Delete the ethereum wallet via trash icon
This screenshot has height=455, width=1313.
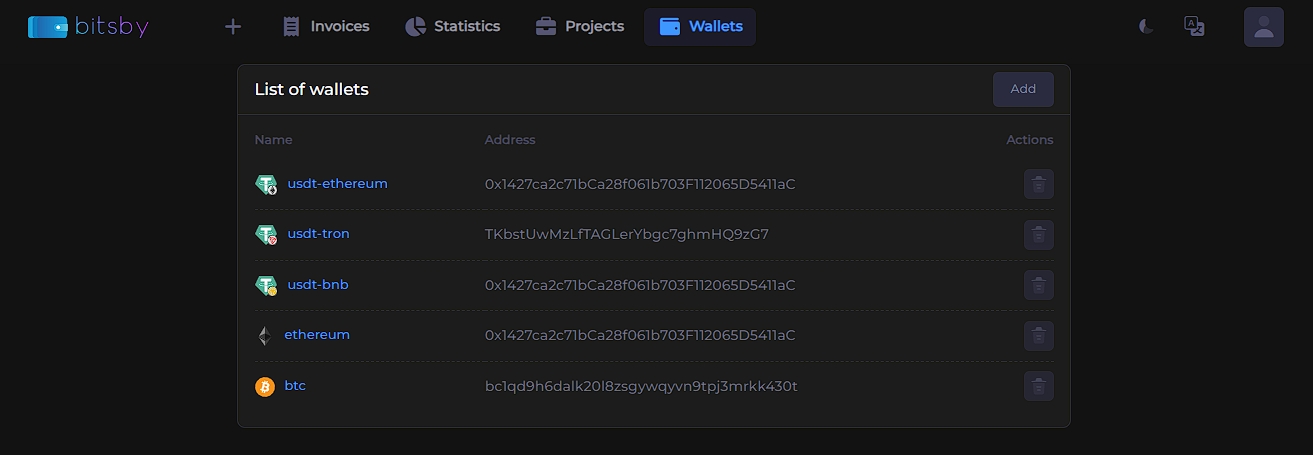pos(1038,336)
